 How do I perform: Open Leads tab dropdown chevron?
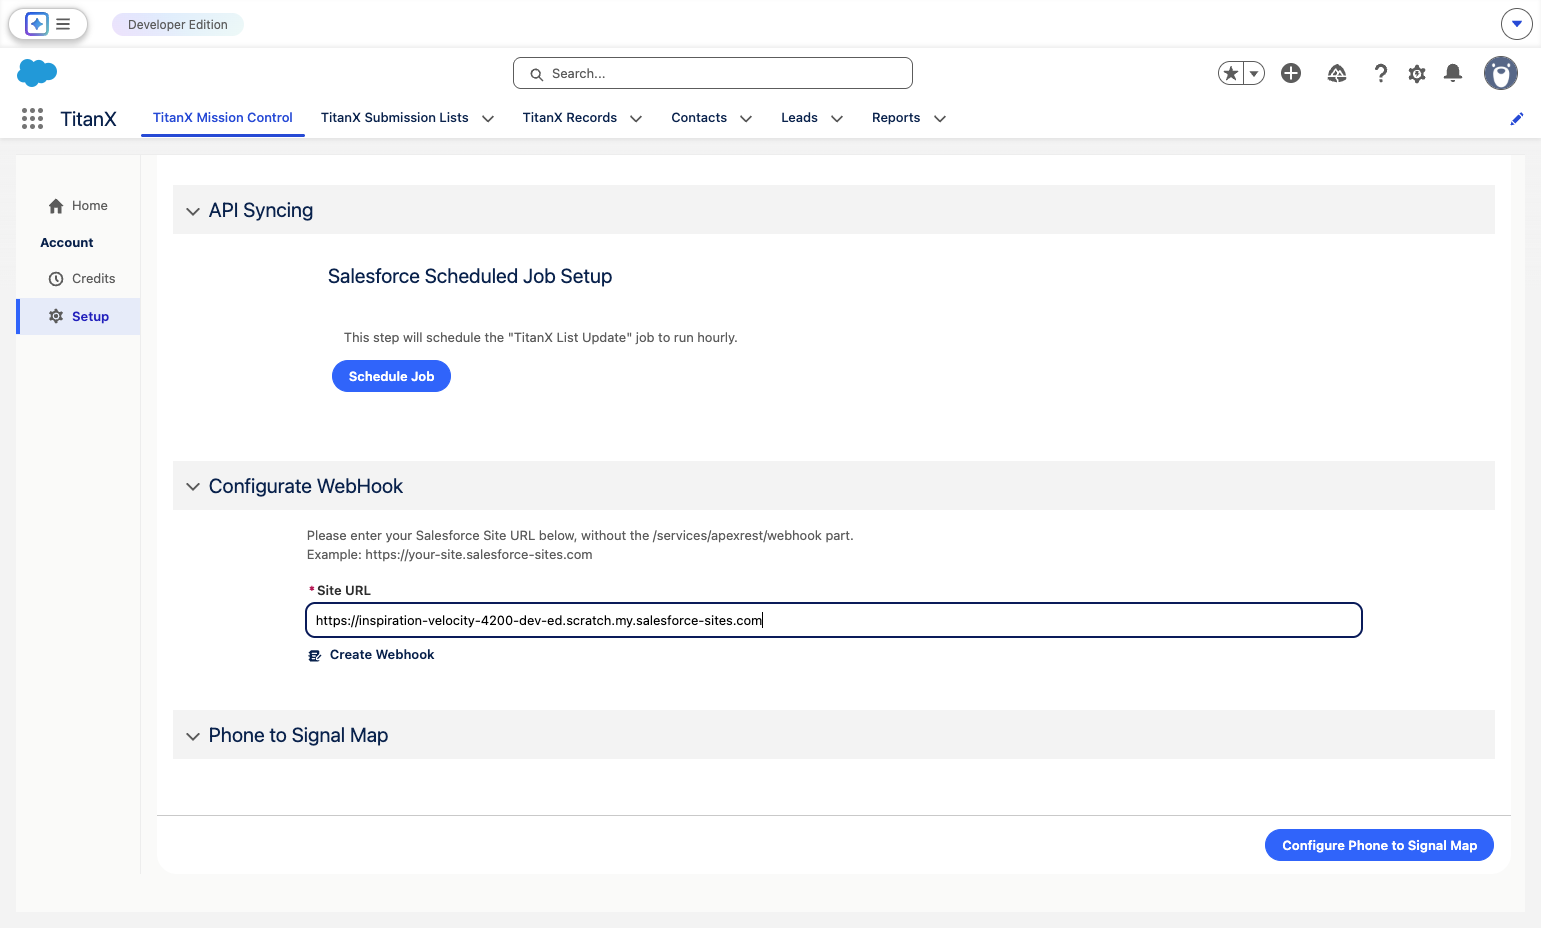[x=837, y=119]
